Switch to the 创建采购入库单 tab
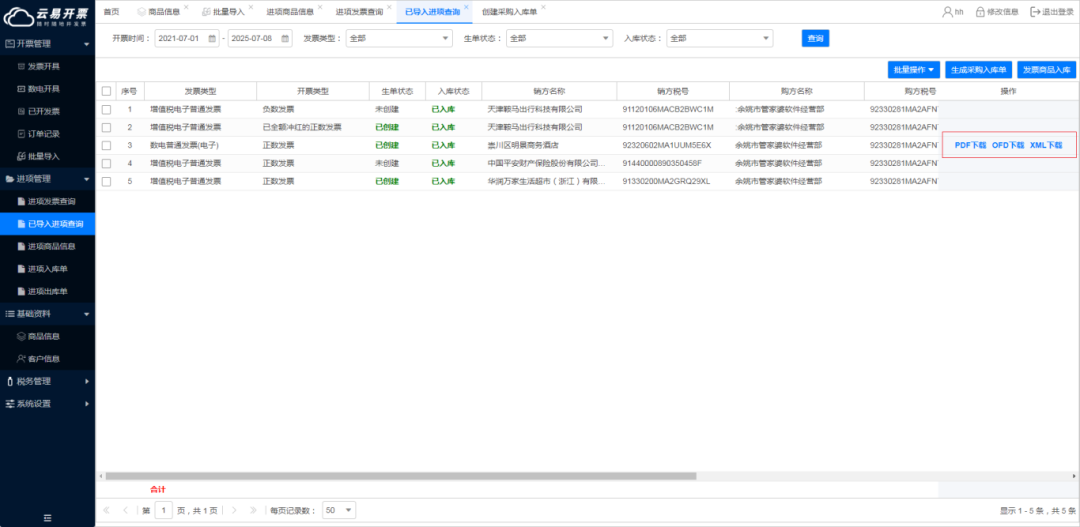This screenshot has height=527, width=1080. [x=508, y=12]
